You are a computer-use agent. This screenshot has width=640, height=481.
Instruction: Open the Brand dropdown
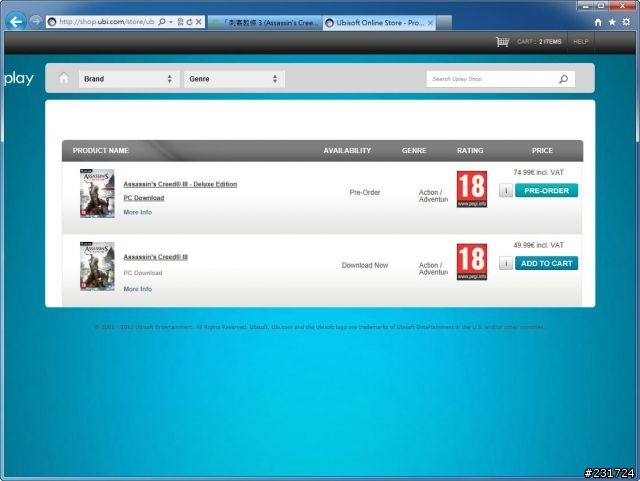point(129,79)
